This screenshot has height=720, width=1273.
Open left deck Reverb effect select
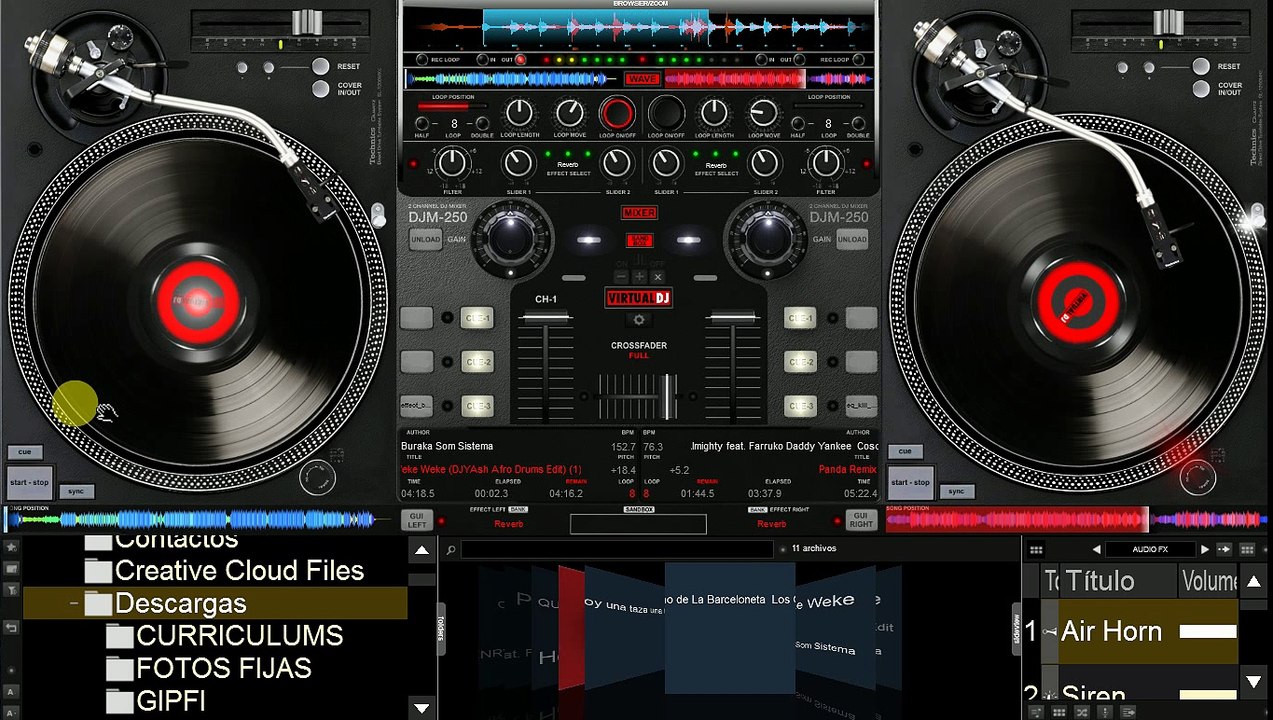(x=568, y=165)
